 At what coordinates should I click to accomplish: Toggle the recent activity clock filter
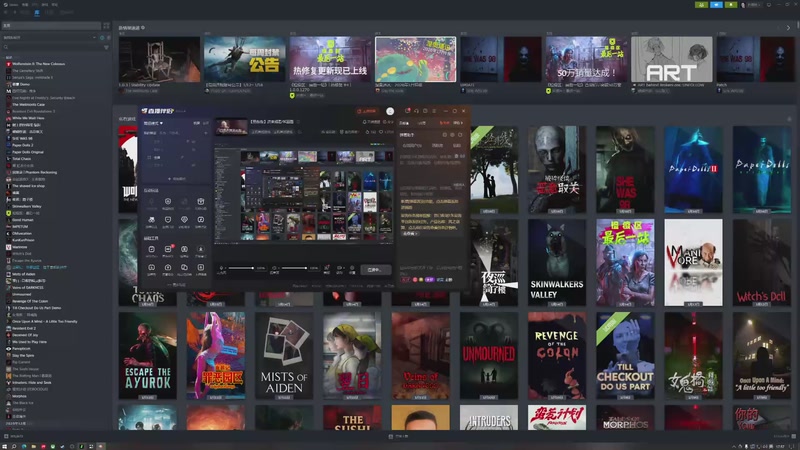tap(102, 38)
